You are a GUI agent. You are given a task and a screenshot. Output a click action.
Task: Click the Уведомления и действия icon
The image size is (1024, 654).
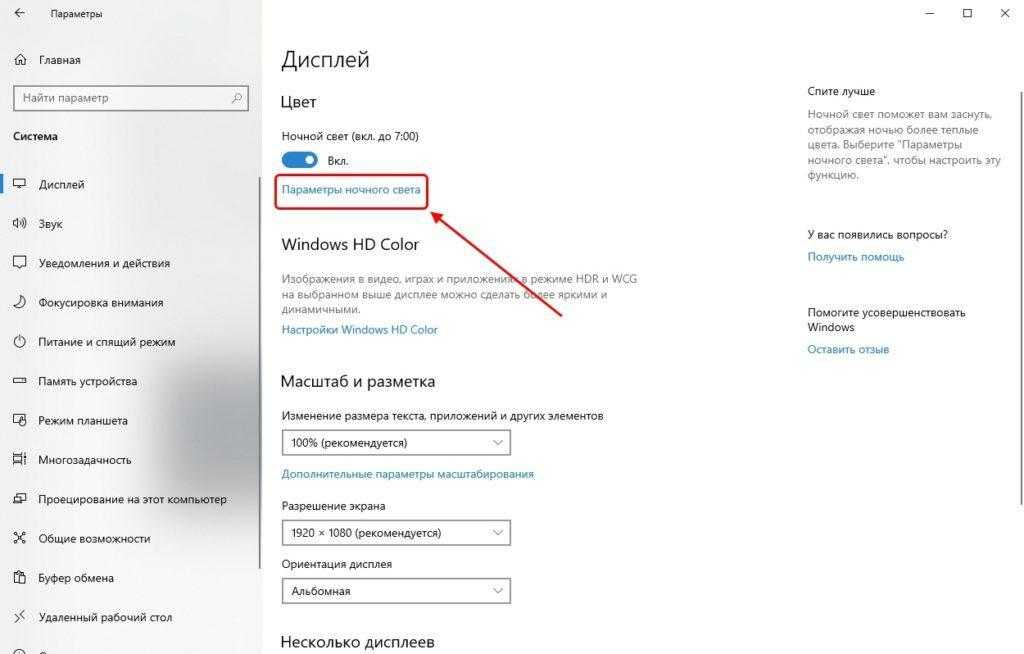click(20, 263)
